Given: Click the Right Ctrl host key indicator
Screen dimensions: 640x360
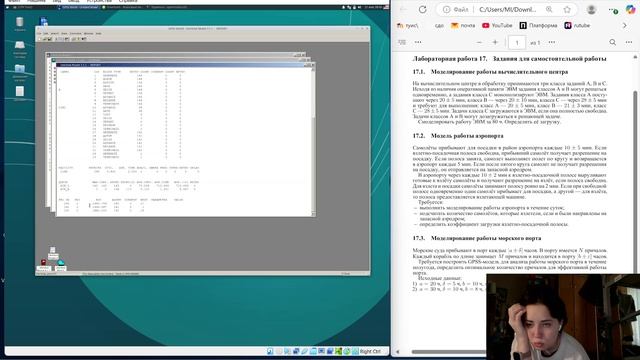Looking at the screenshot, I should 370,351.
